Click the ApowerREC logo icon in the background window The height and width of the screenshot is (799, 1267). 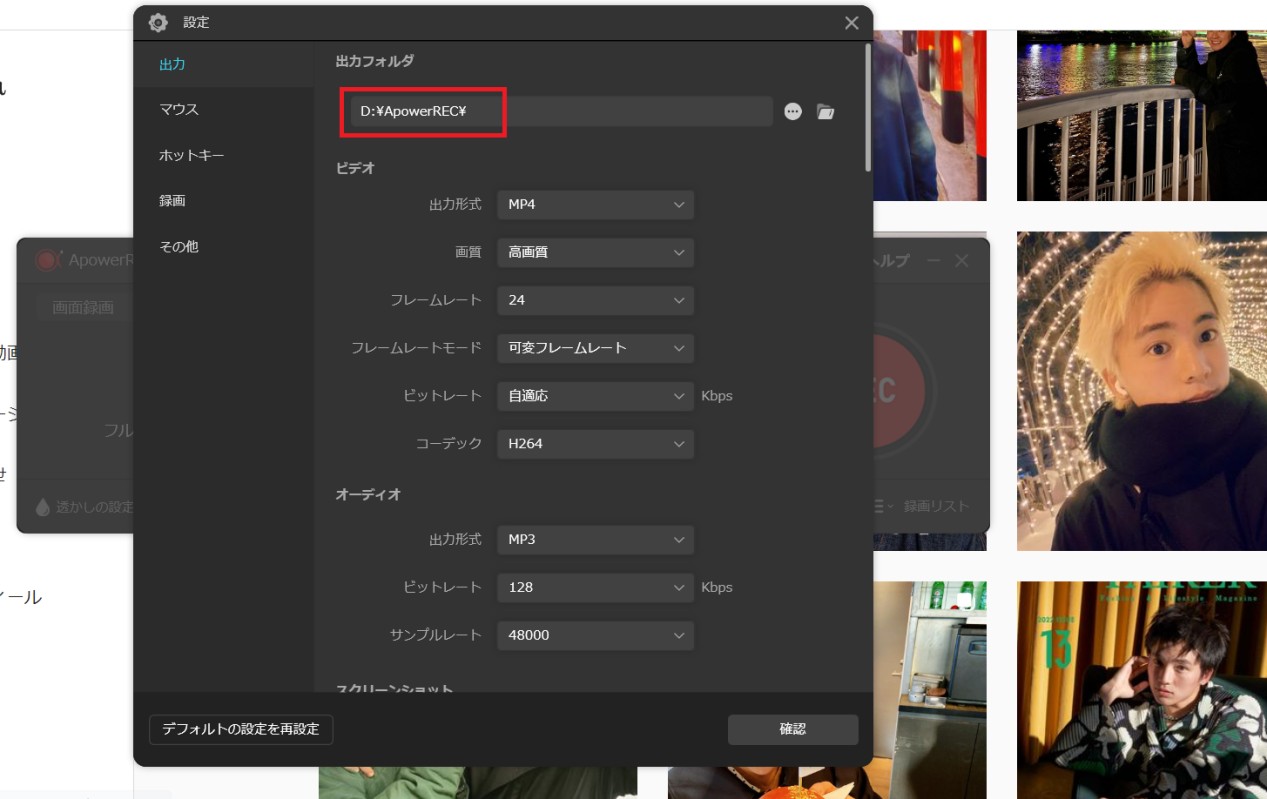click(47, 260)
